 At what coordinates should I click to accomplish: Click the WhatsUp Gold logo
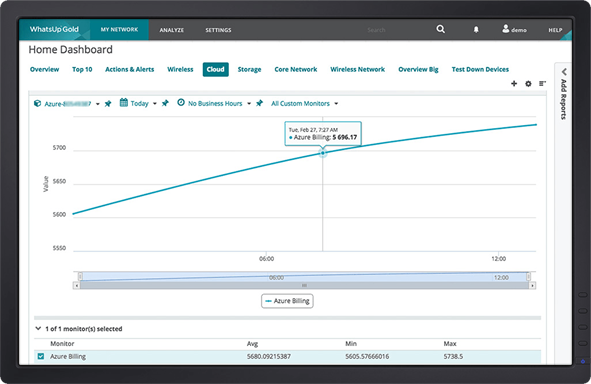coord(54,29)
